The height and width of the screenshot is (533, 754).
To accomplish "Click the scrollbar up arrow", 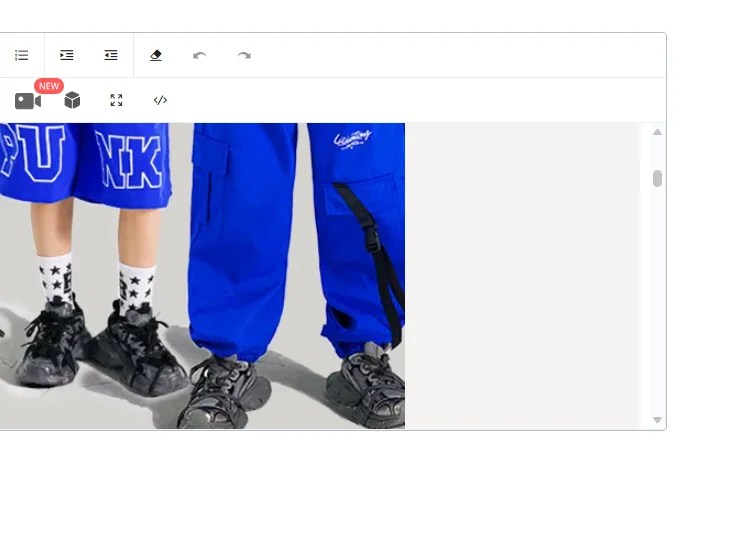I will point(657,132).
